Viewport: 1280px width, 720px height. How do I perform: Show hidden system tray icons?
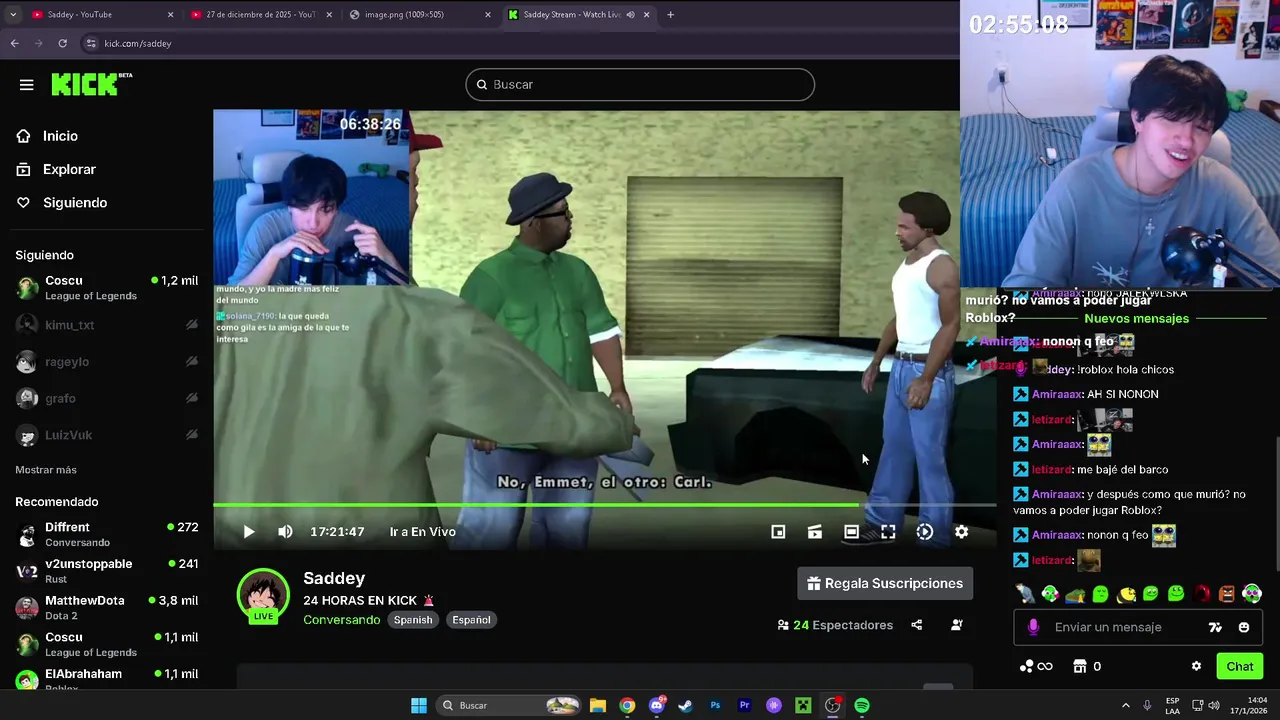click(x=1125, y=705)
